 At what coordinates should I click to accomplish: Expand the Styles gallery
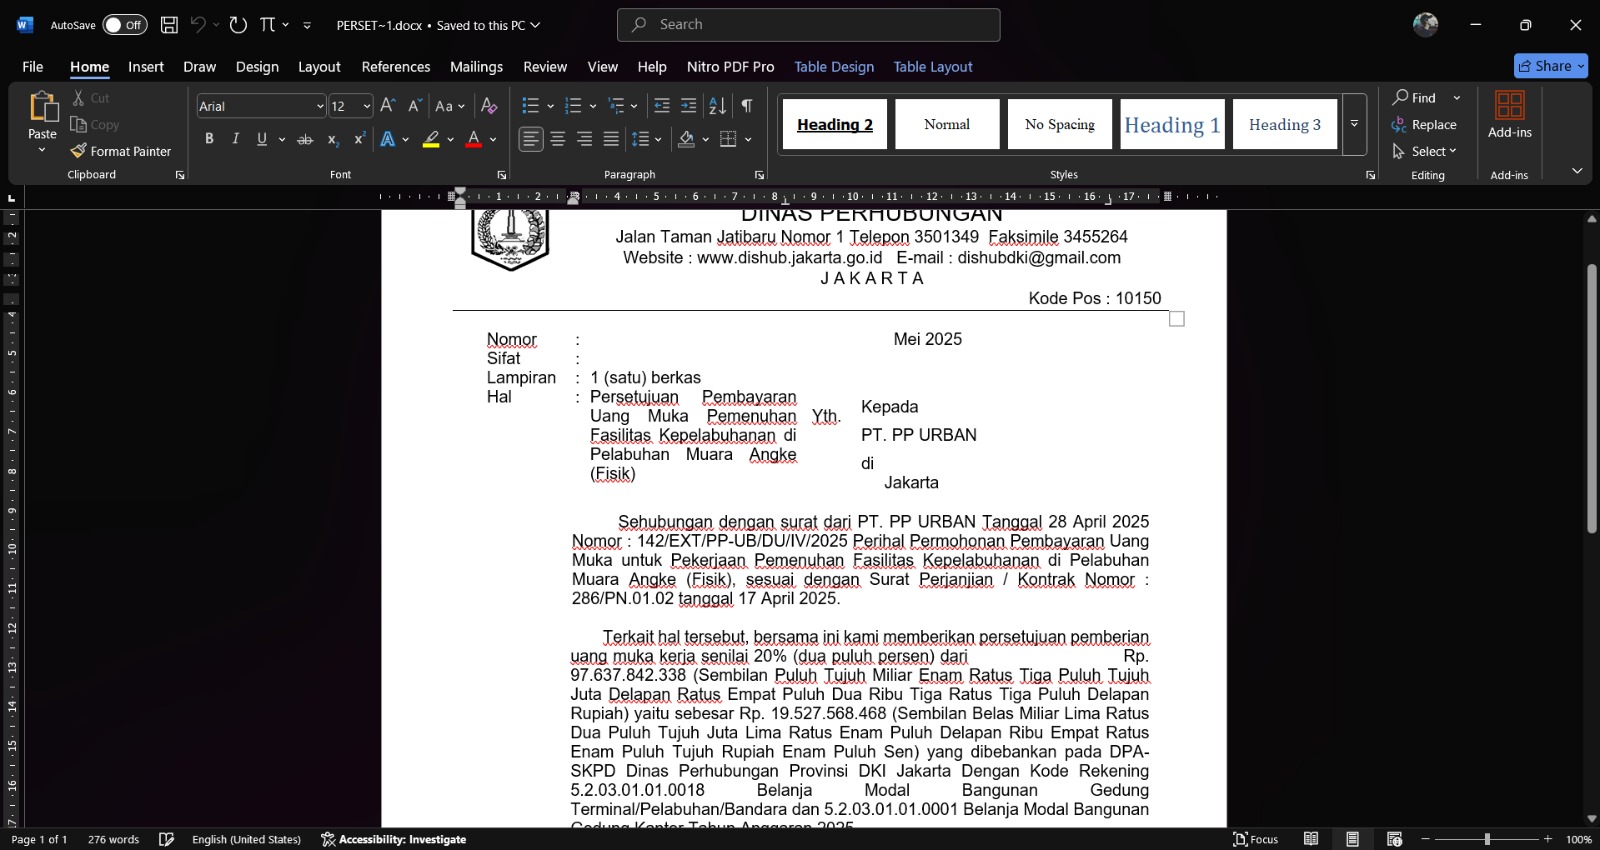1354,124
